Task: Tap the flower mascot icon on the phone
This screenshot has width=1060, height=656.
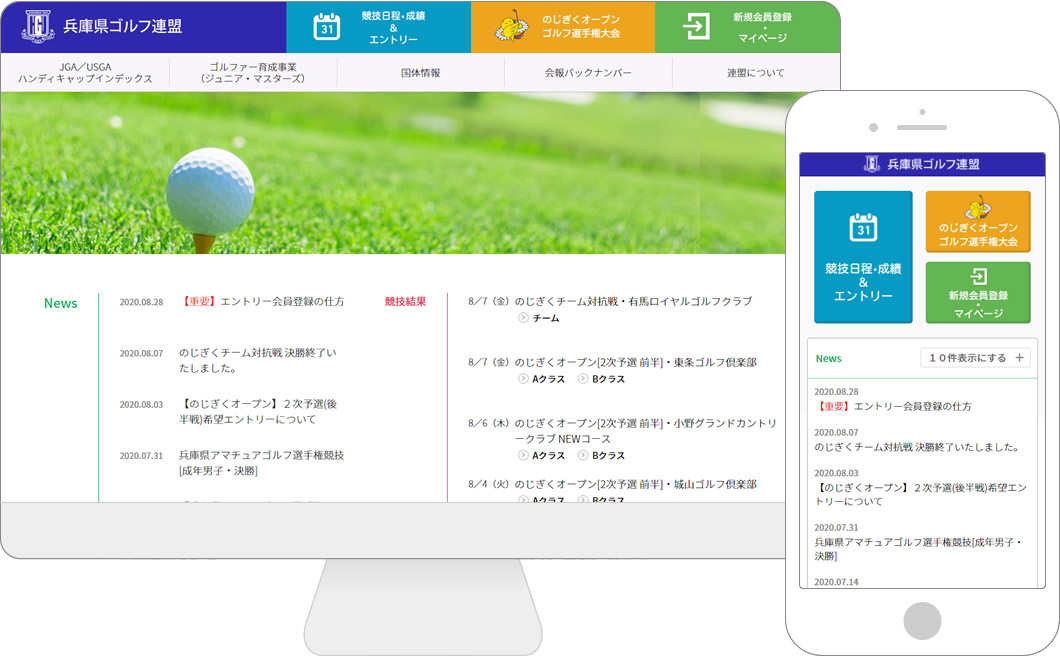Action: [x=978, y=208]
